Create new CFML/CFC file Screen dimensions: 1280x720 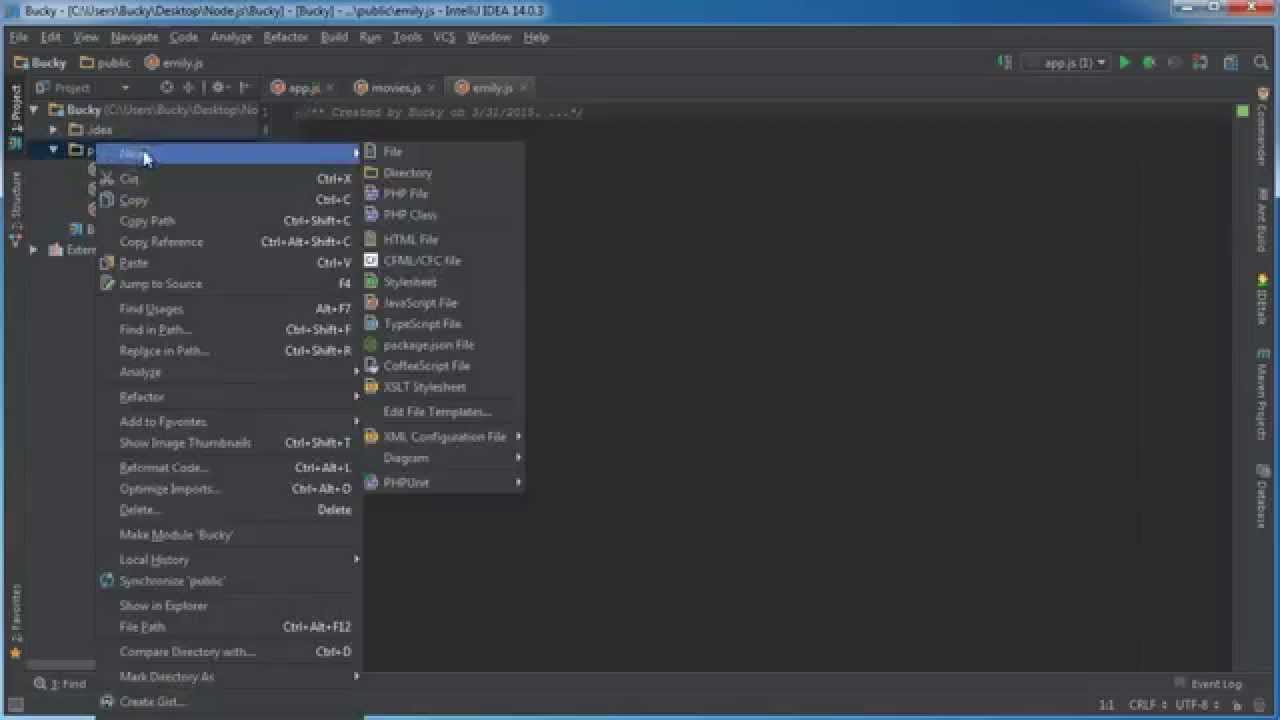point(442,261)
